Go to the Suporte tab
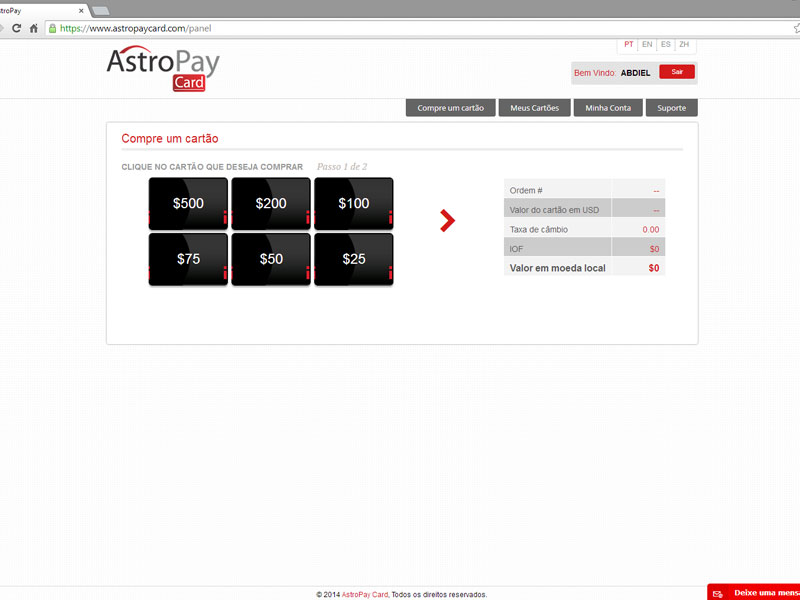 coord(671,107)
